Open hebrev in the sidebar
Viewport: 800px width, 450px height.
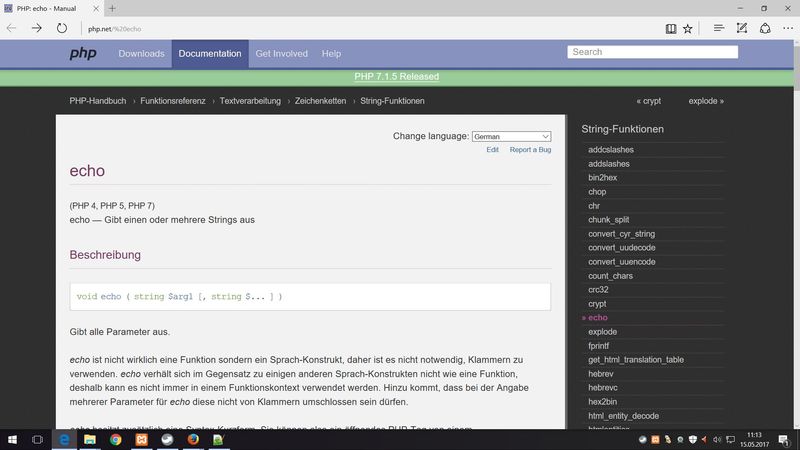tap(601, 374)
